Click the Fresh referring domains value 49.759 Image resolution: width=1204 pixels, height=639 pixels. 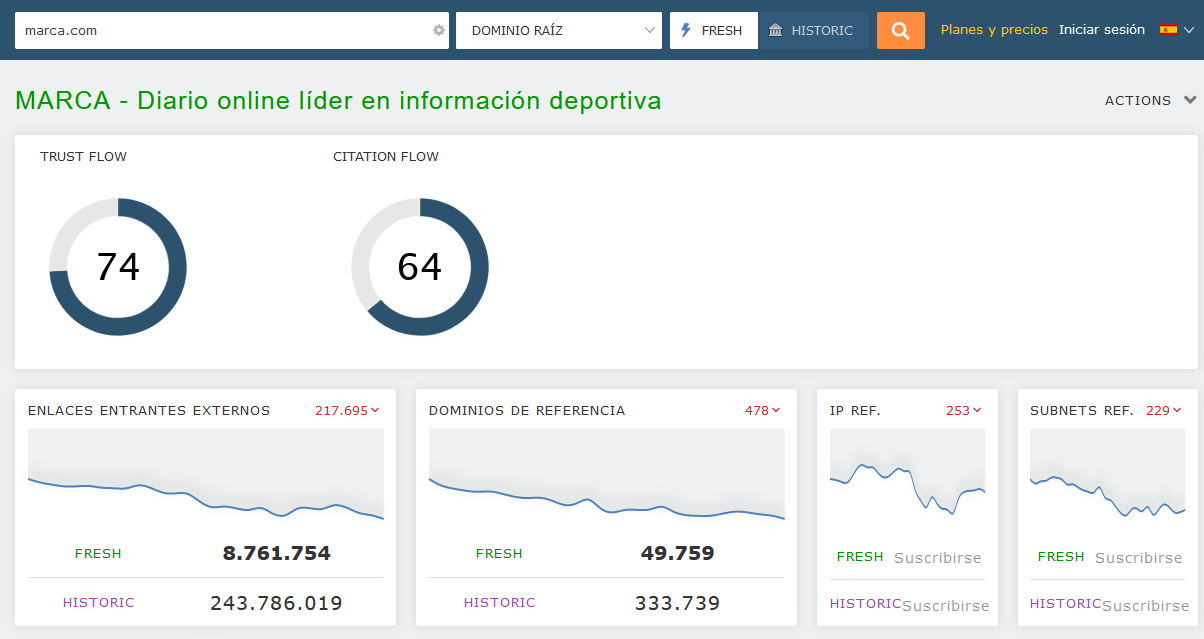tap(677, 553)
